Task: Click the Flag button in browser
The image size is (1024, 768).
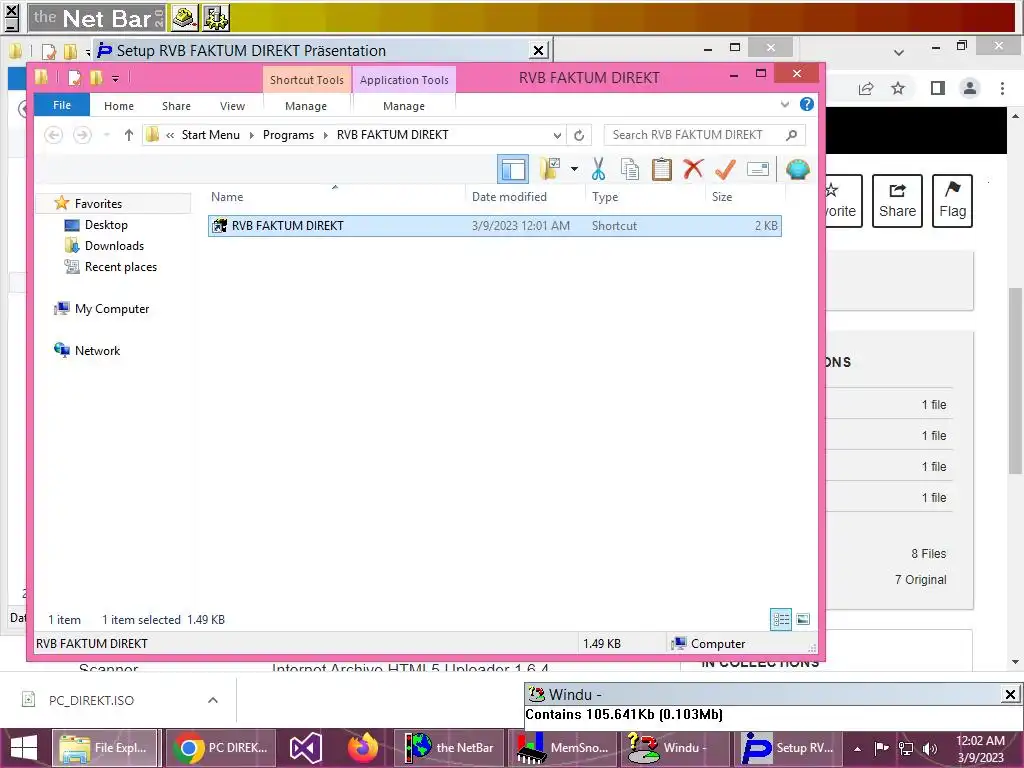Action: tap(952, 200)
